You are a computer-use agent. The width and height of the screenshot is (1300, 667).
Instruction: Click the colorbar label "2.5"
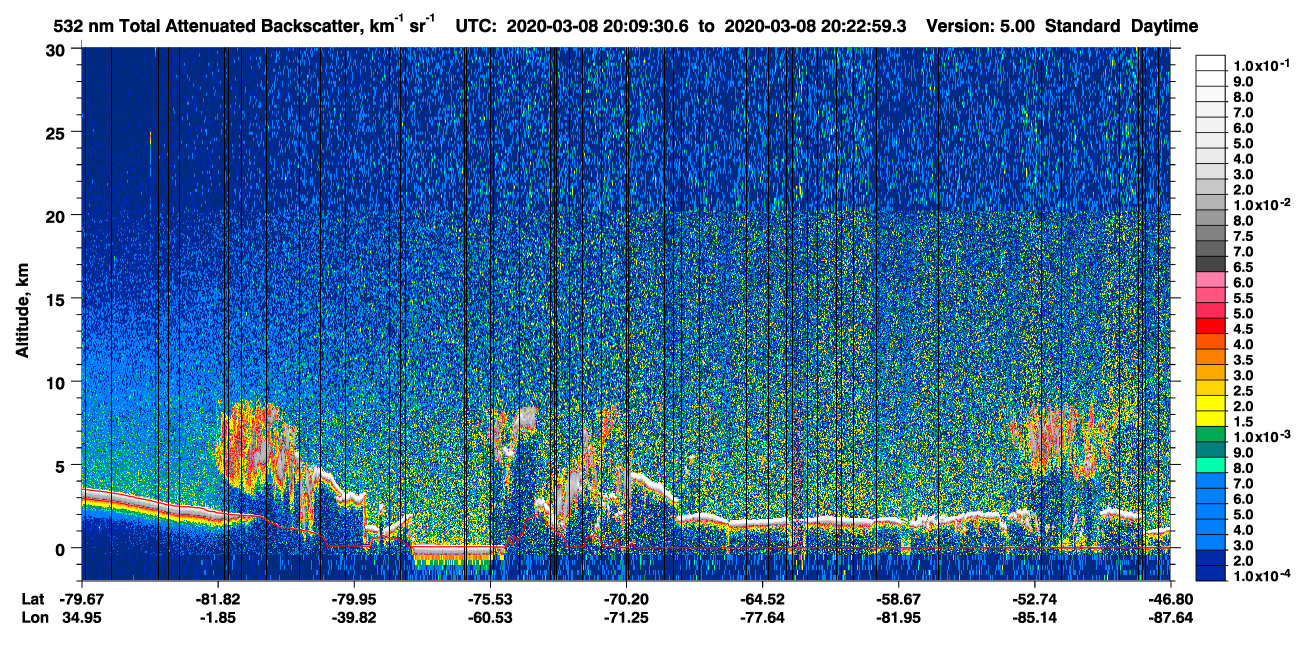pos(1243,390)
